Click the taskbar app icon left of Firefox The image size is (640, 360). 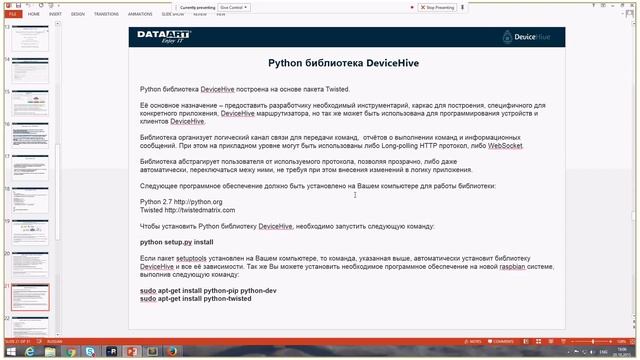pyautogui.click(x=152, y=351)
